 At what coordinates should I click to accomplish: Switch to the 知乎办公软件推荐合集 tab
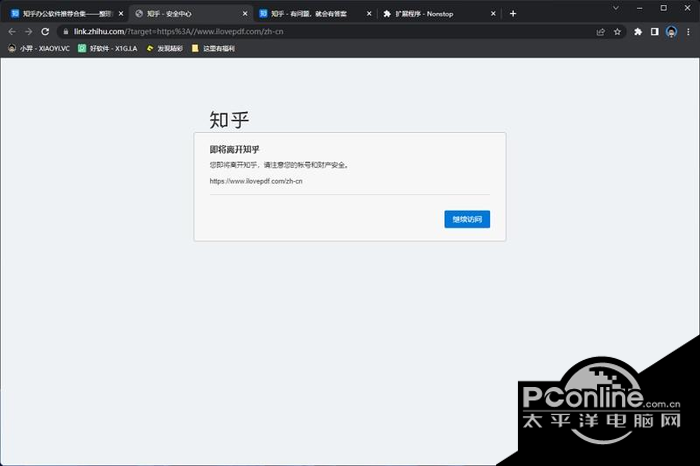[66, 14]
